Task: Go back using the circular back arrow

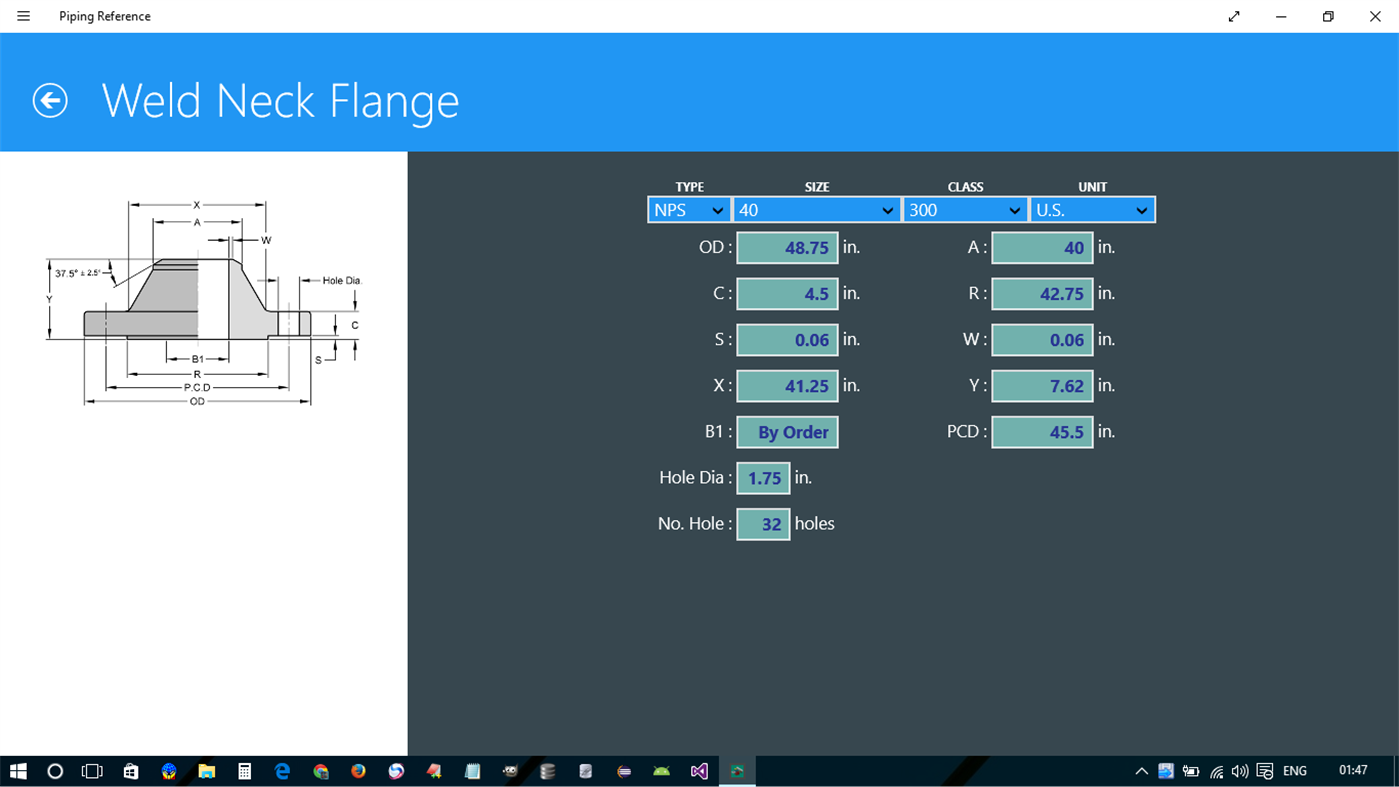Action: (x=49, y=101)
